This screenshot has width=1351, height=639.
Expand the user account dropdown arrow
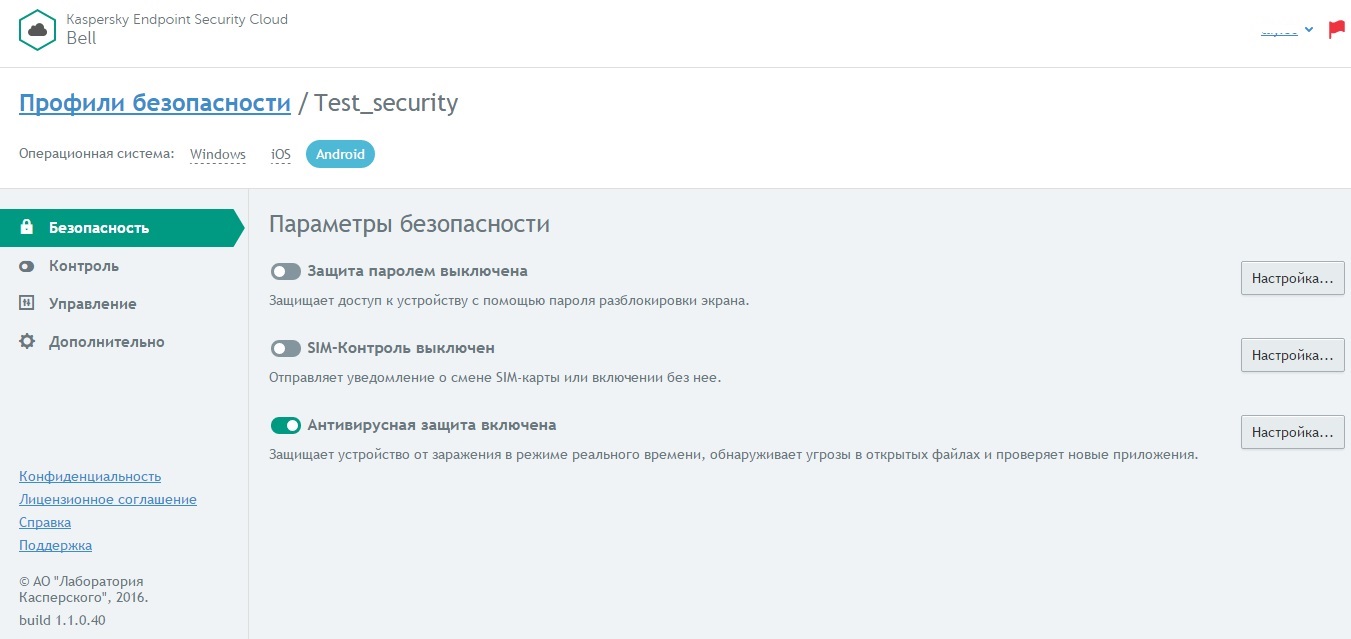(x=1309, y=30)
